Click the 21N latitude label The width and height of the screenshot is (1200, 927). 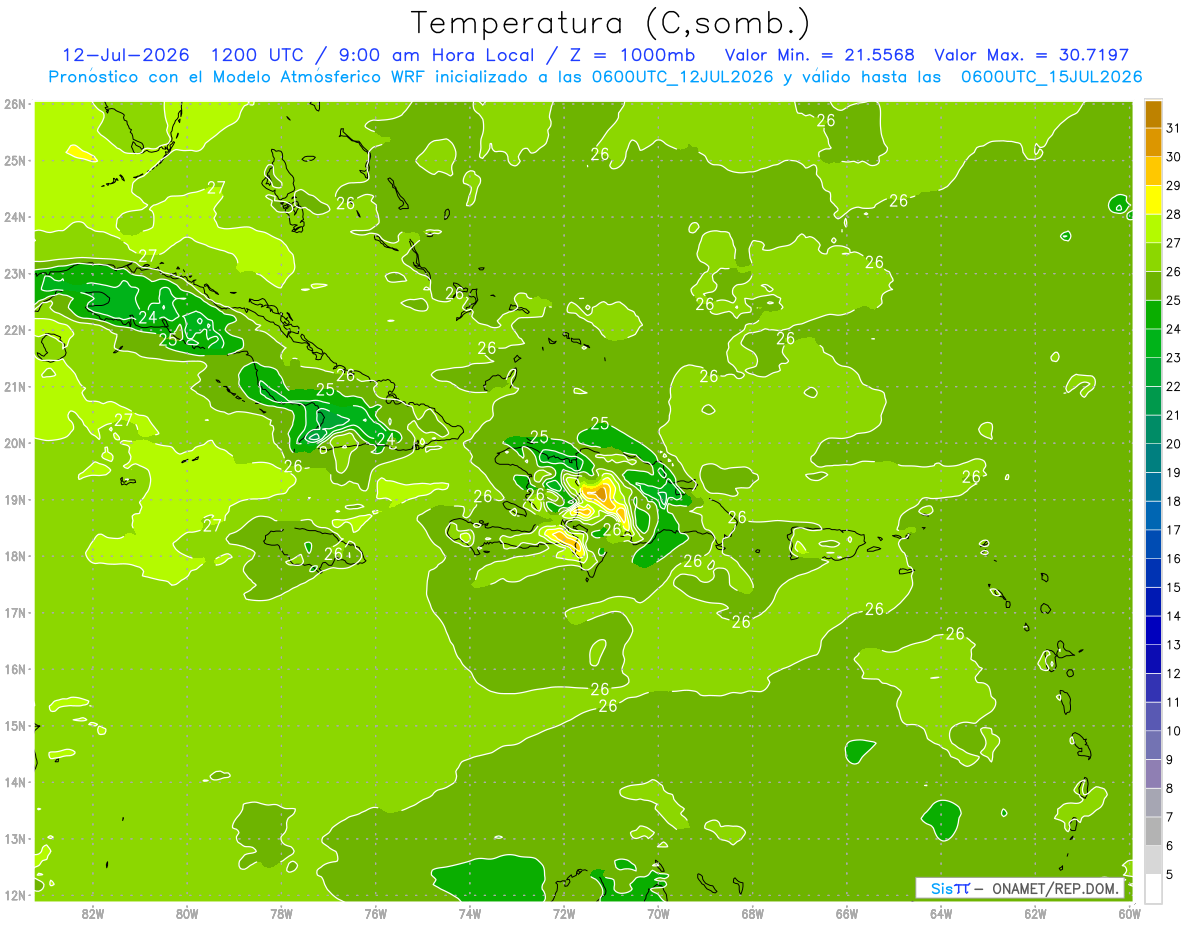[15, 386]
